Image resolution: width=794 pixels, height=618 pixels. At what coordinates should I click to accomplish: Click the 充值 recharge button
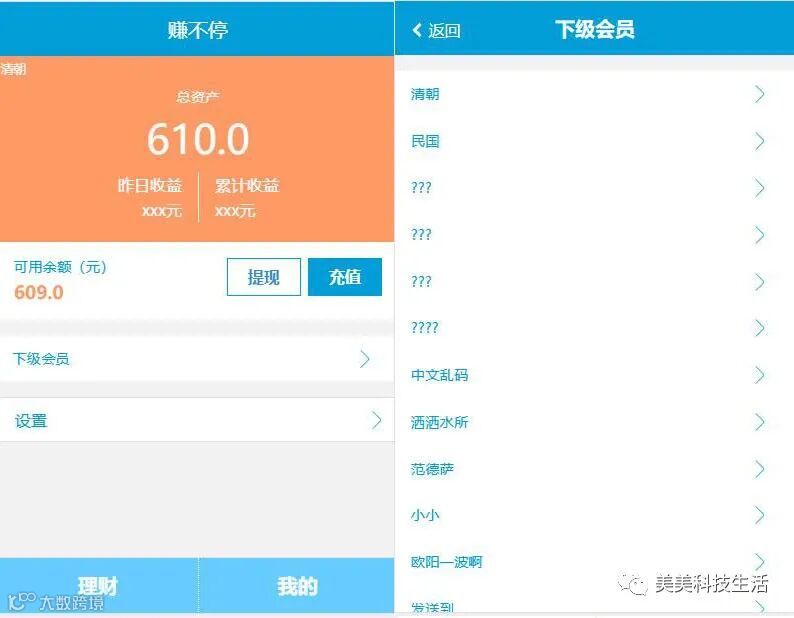(x=345, y=277)
